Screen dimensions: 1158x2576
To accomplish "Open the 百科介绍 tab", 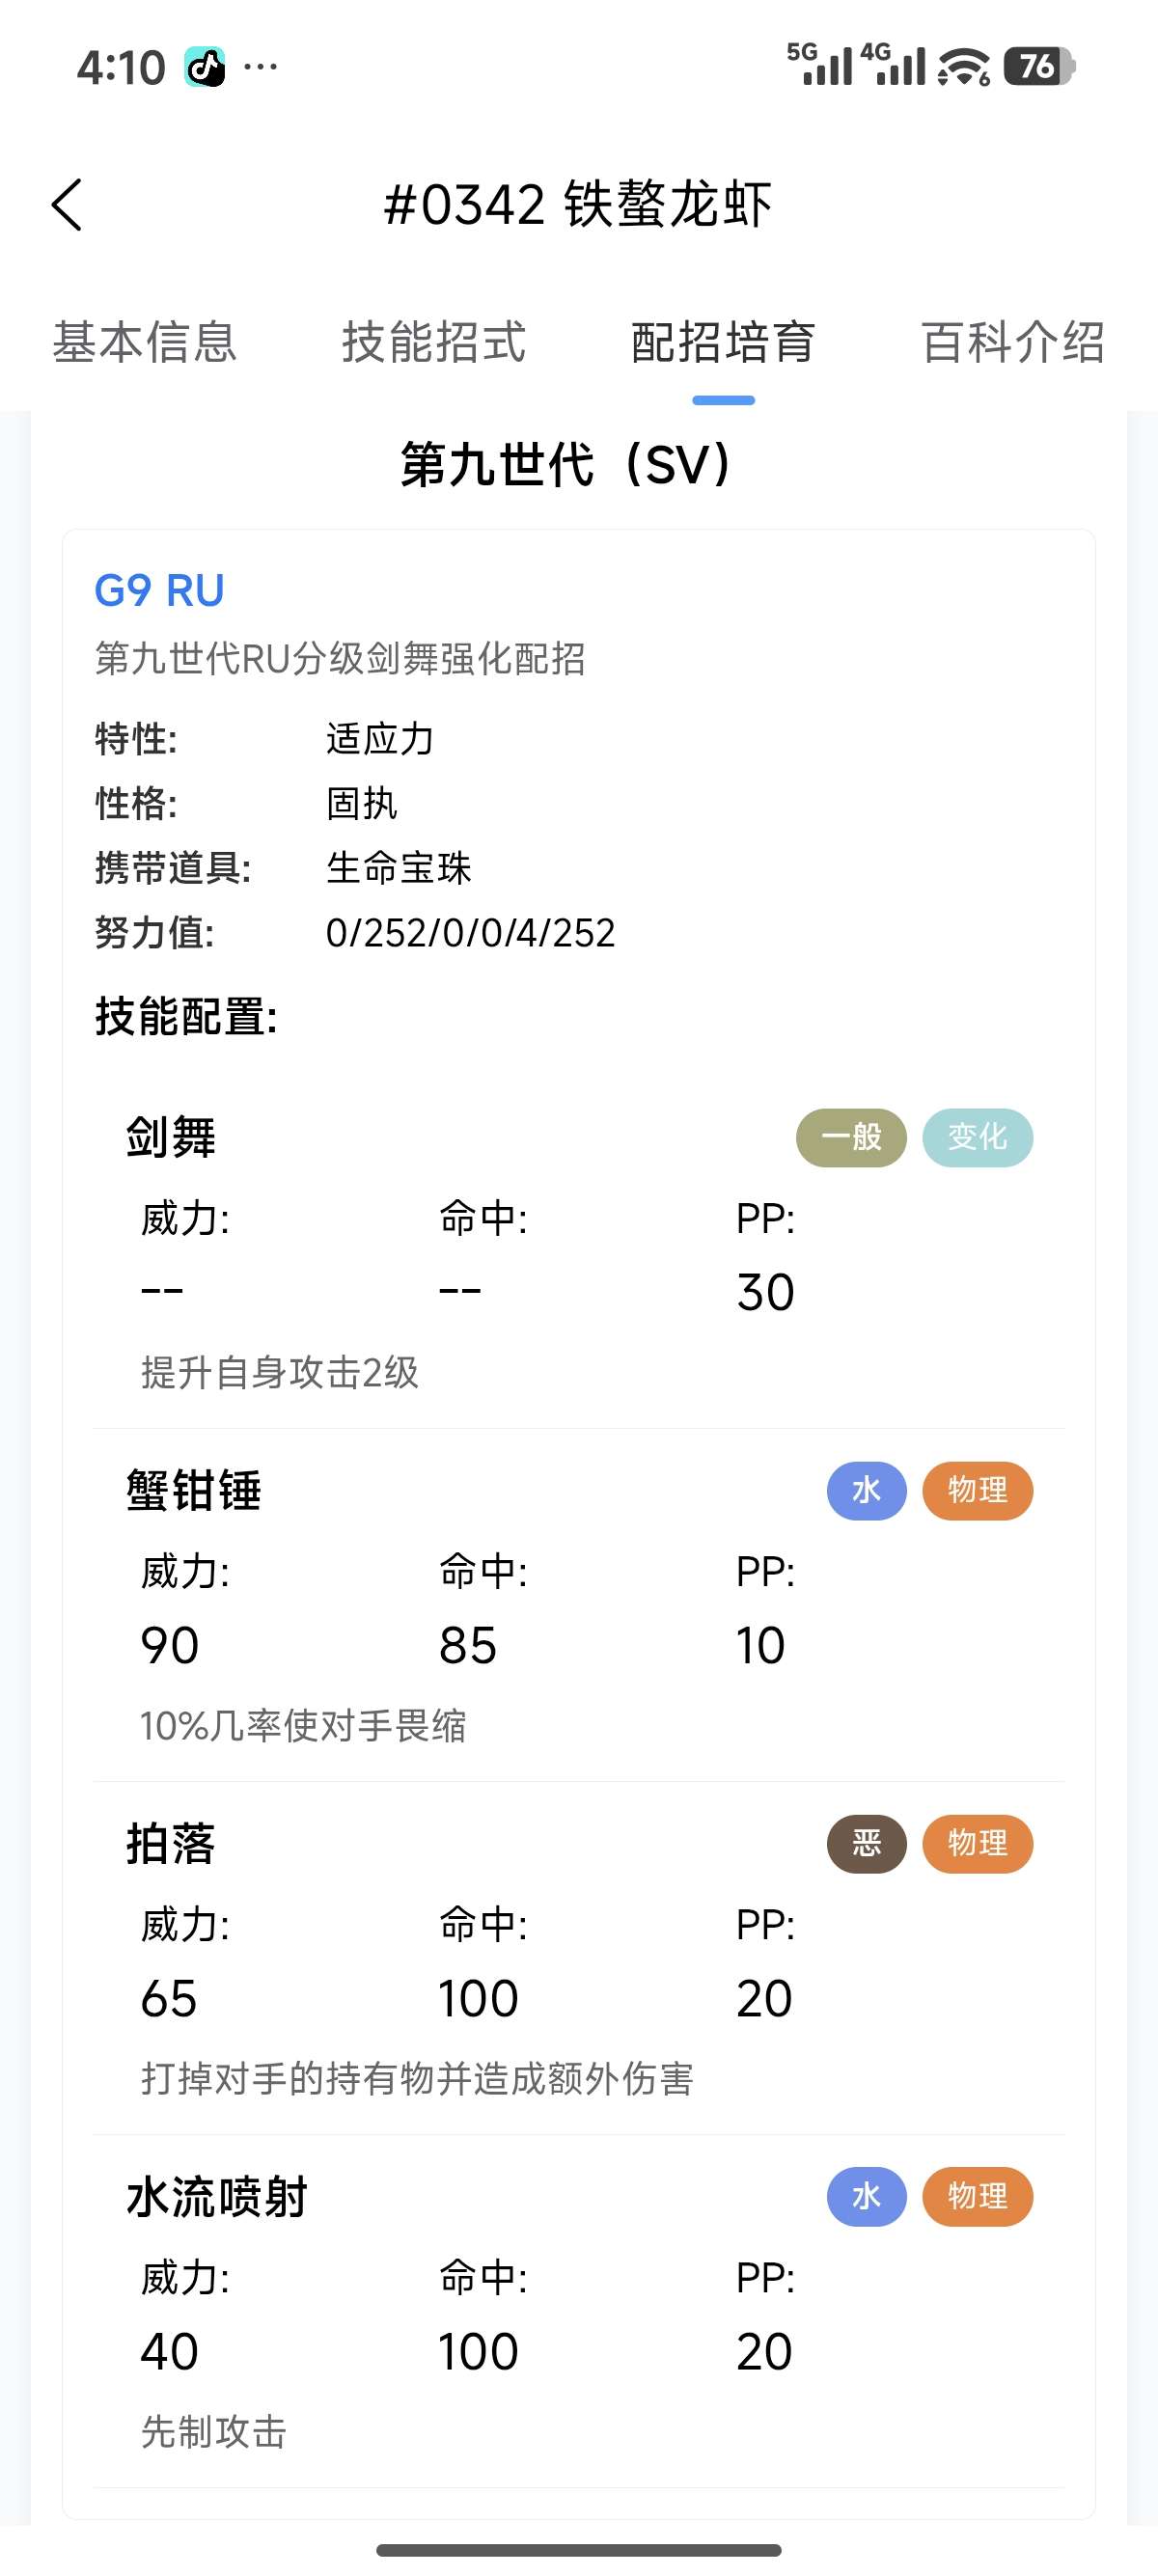I will click(1012, 342).
